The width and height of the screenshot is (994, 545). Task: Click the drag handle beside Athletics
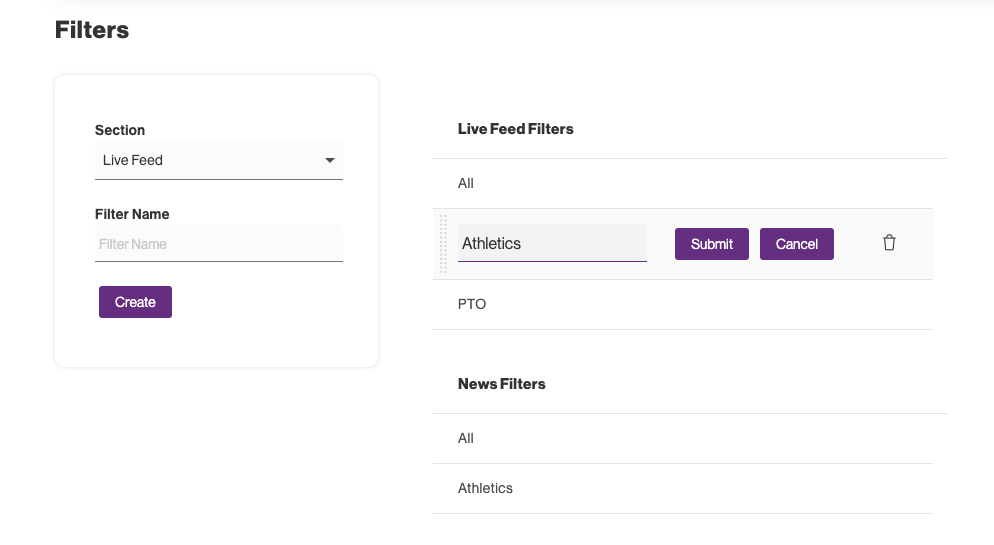(444, 244)
